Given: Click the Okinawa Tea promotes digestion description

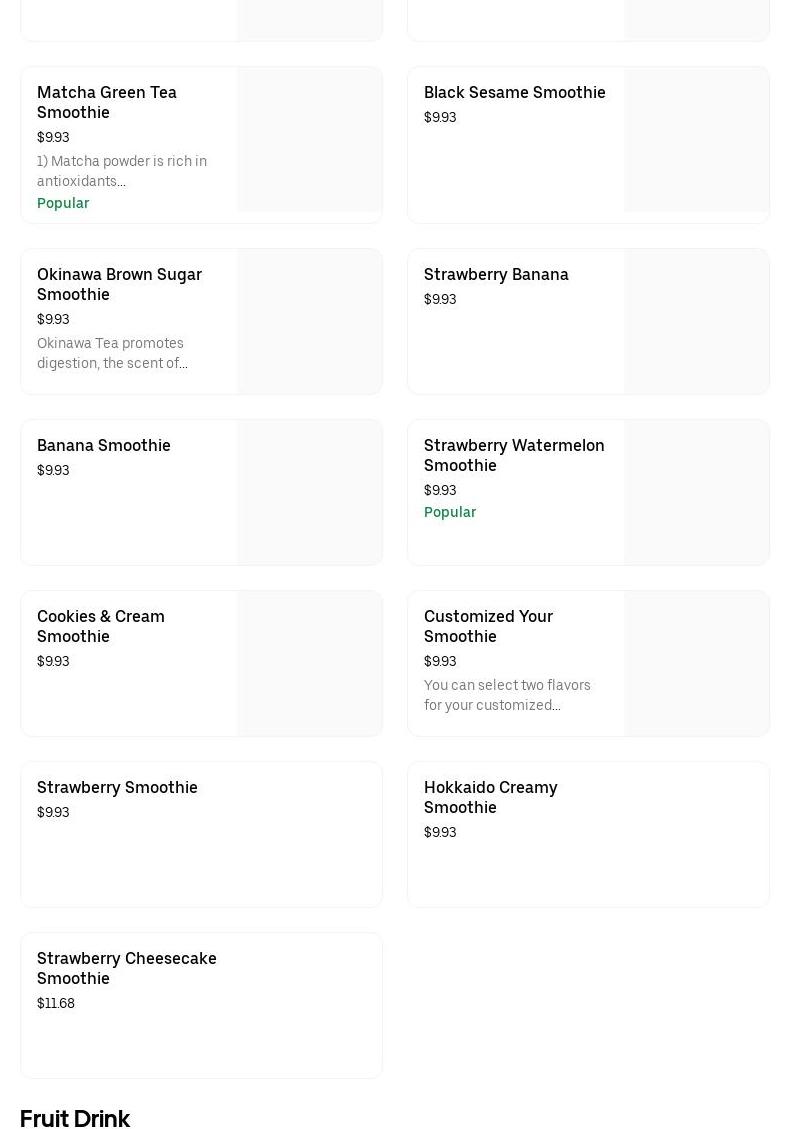Looking at the screenshot, I should pyautogui.click(x=112, y=353).
